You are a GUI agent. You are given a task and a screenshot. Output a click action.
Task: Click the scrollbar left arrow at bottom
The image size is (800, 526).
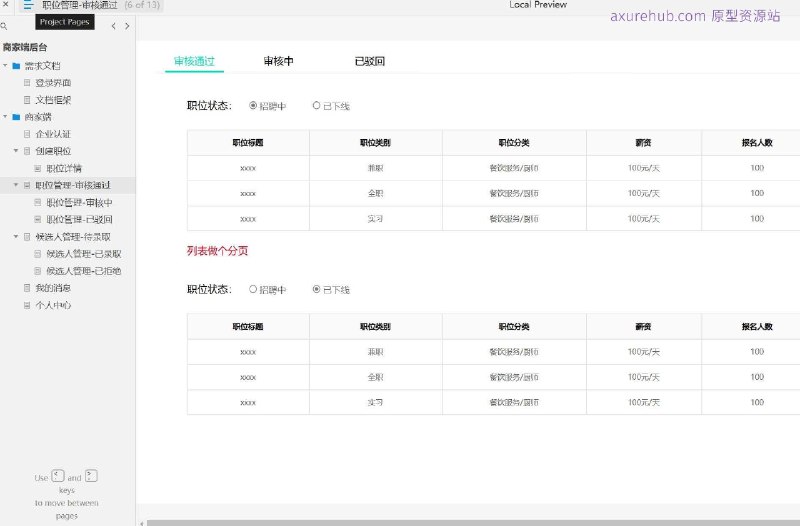142,523
